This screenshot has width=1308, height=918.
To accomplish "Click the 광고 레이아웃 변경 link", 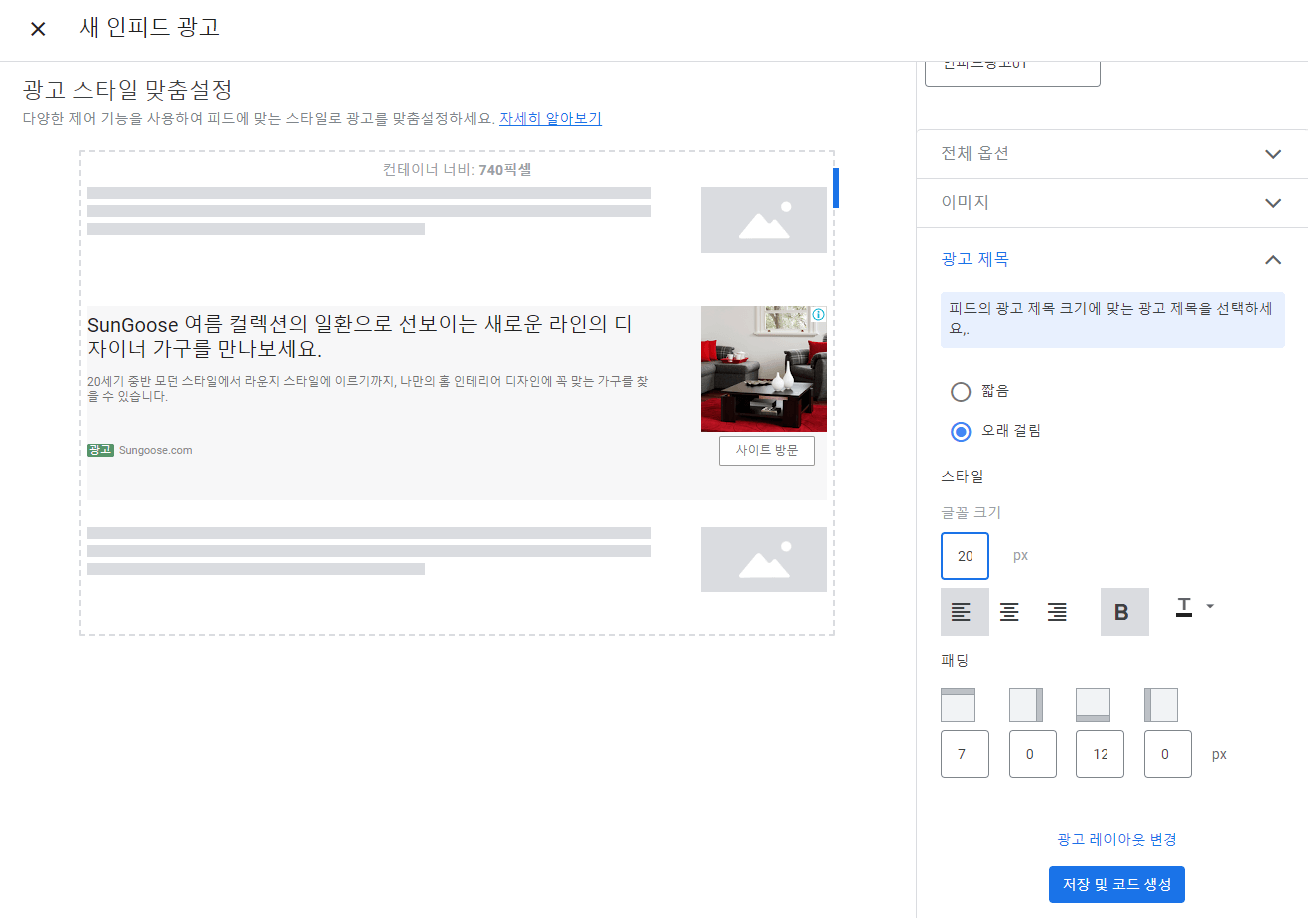I will pyautogui.click(x=1116, y=839).
